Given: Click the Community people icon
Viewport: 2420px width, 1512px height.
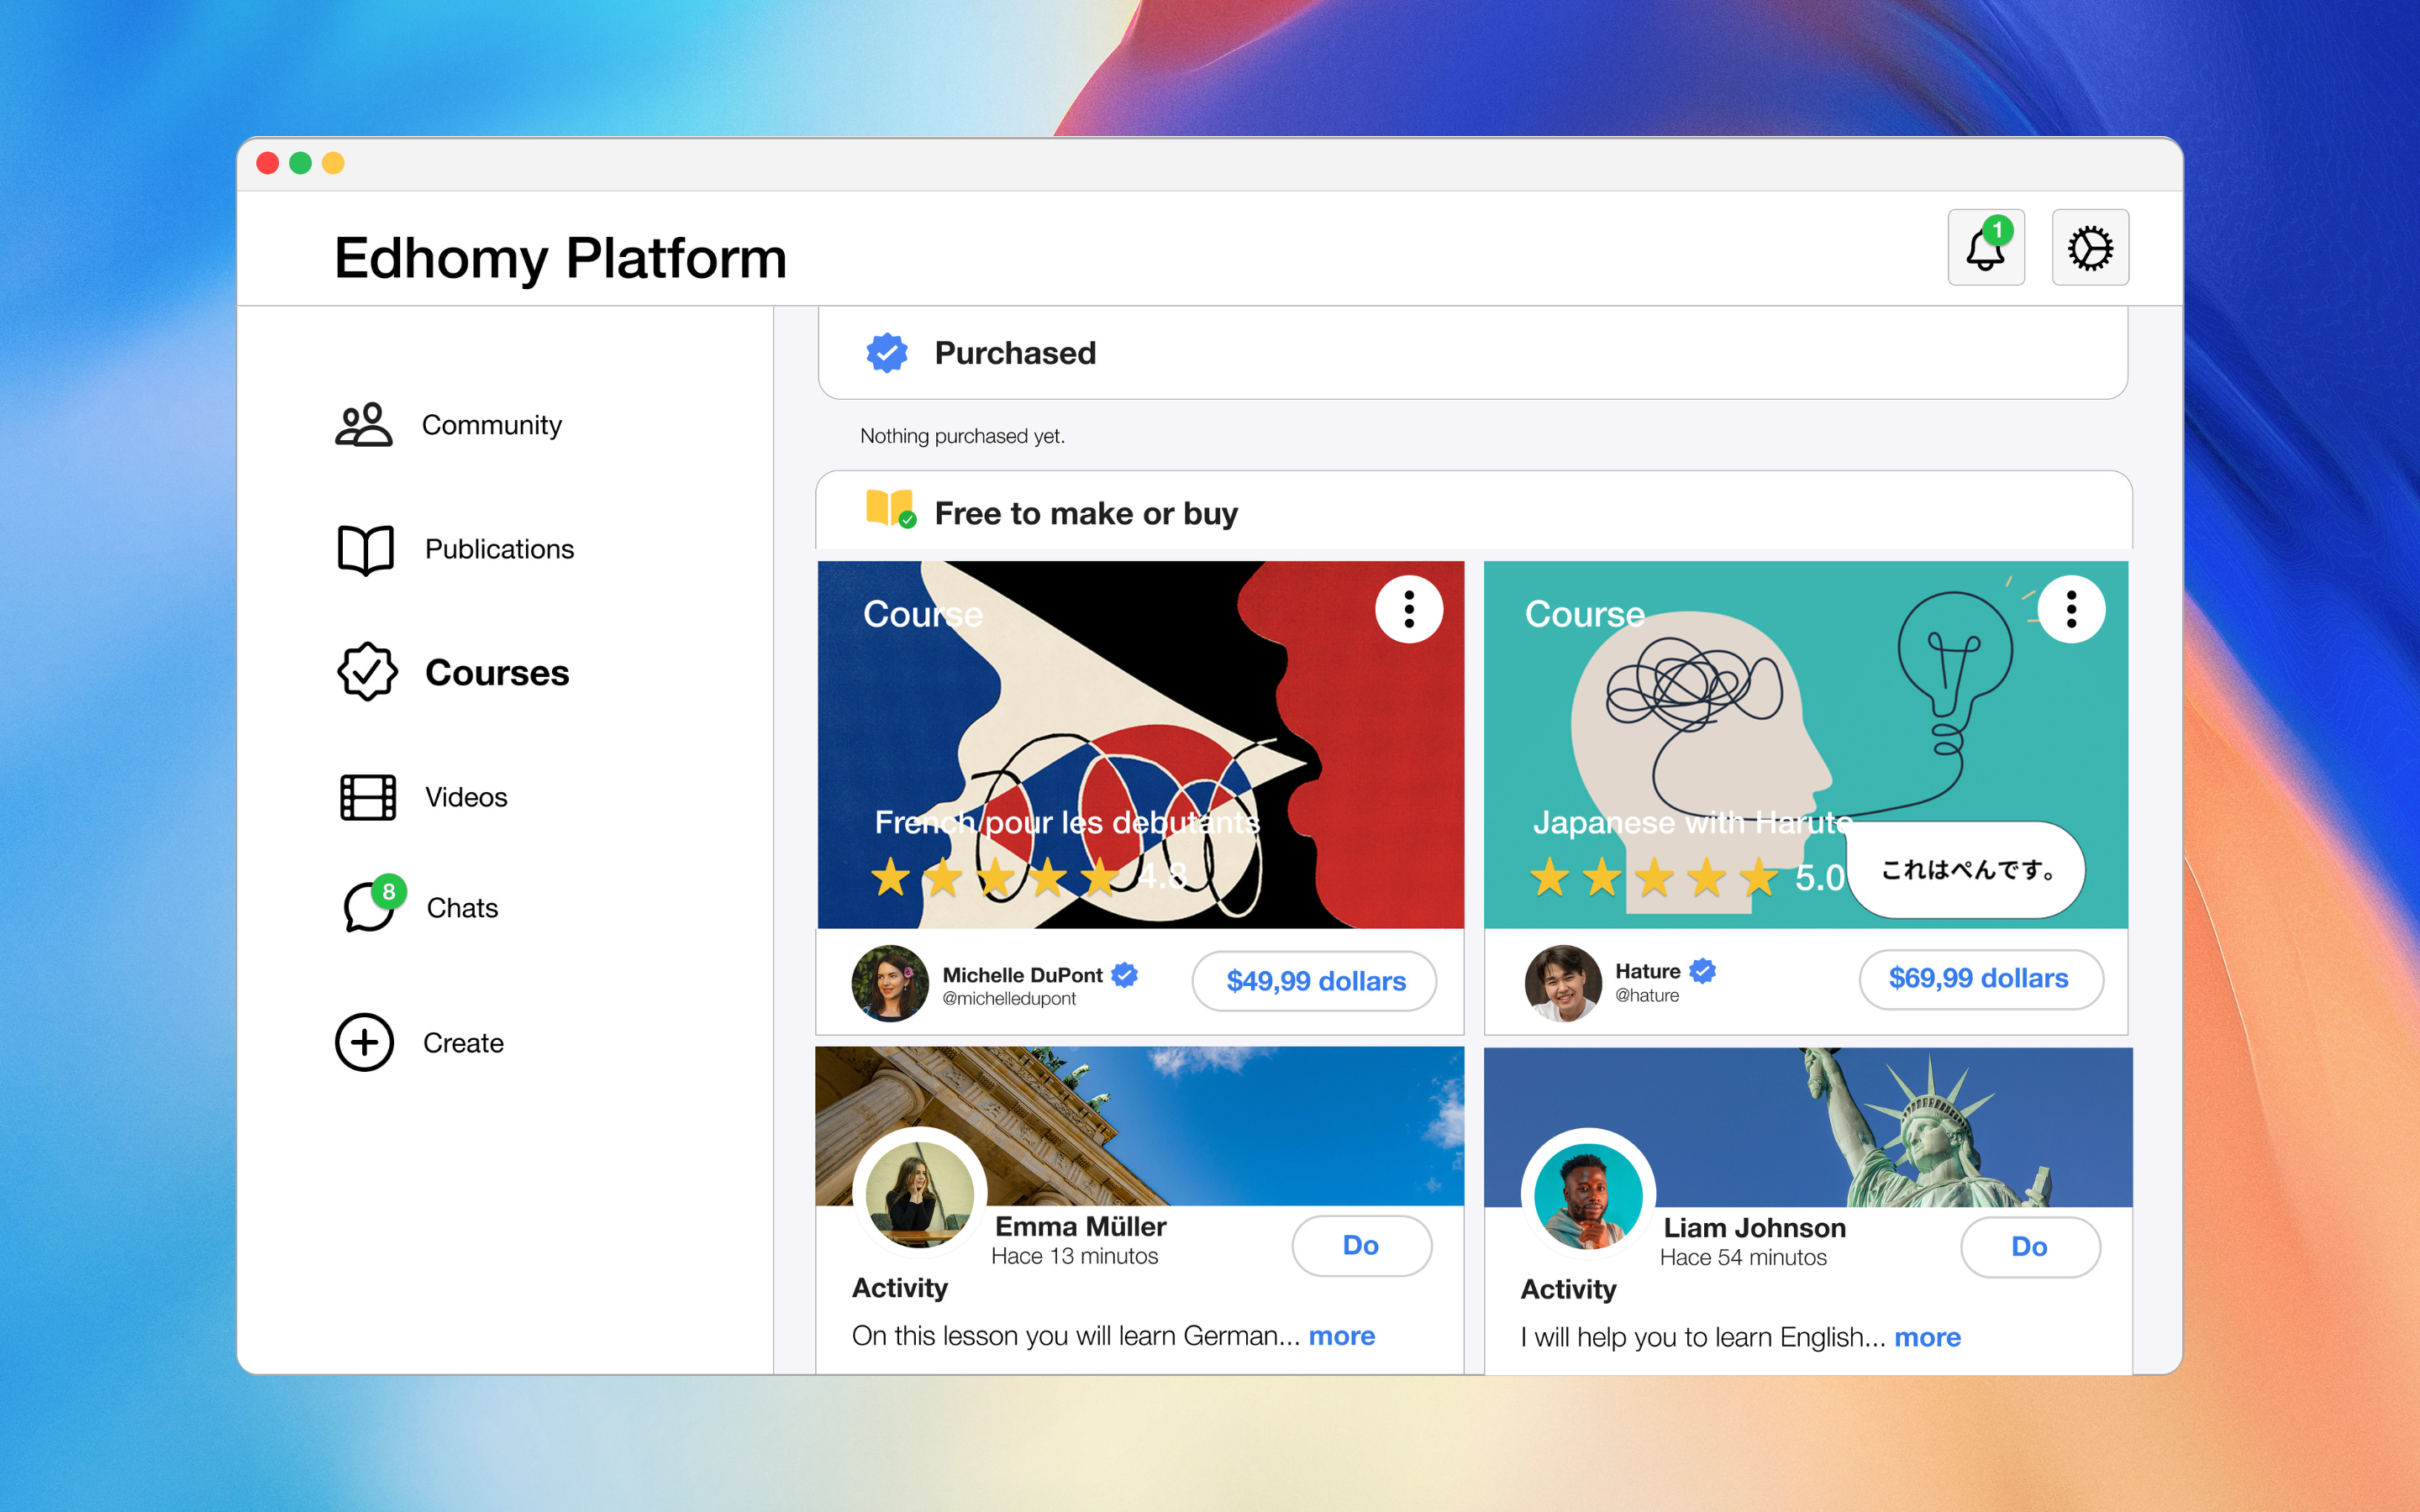Looking at the screenshot, I should coord(364,425).
